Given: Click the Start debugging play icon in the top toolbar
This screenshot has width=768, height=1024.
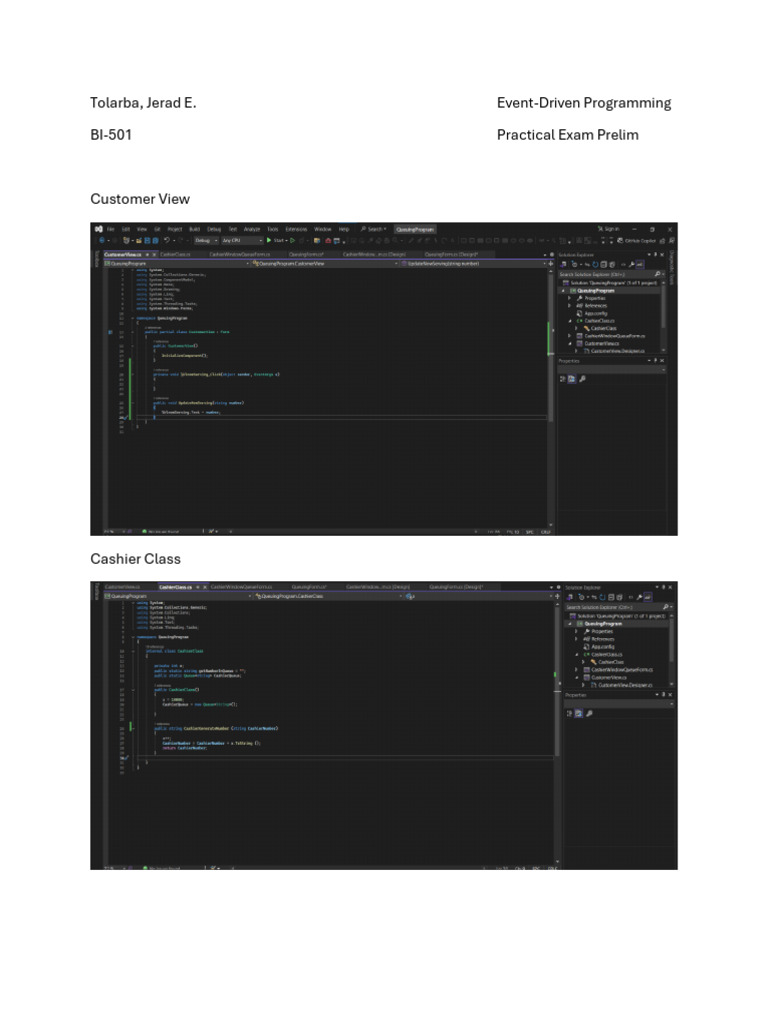Looking at the screenshot, I should click(269, 240).
